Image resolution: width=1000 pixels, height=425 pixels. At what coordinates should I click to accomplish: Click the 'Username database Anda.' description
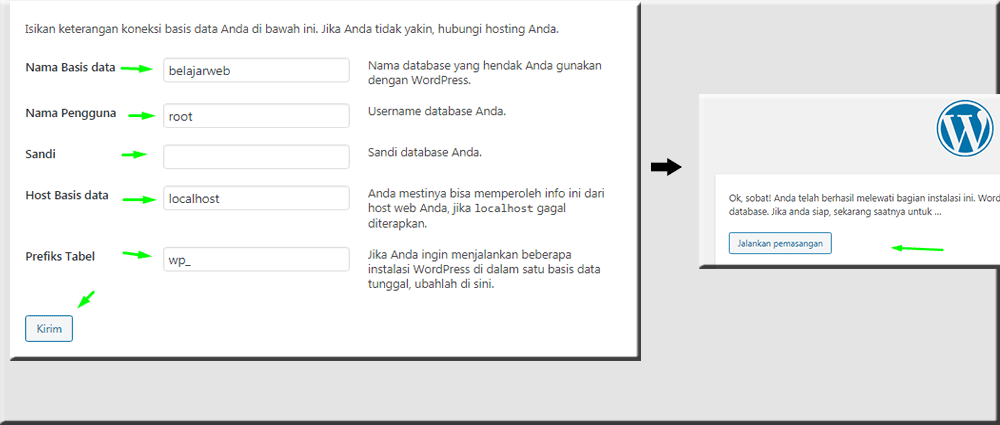(437, 112)
